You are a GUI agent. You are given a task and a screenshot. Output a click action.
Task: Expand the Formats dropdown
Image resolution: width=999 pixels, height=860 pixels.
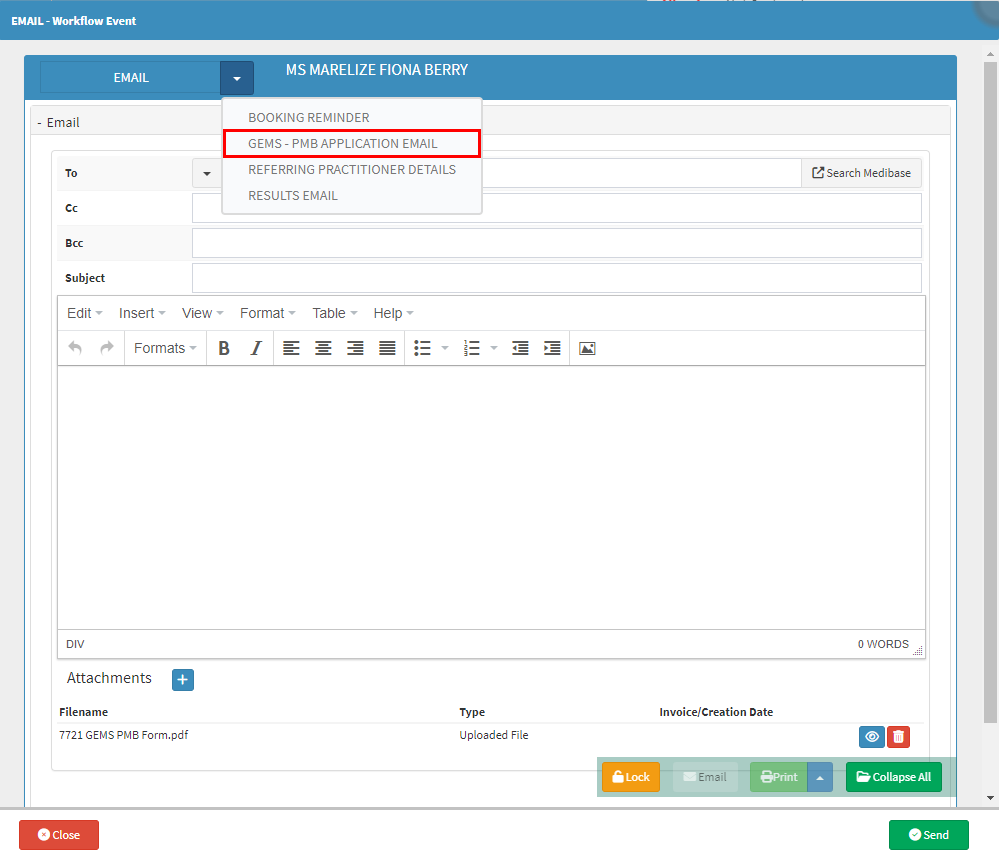click(x=165, y=348)
